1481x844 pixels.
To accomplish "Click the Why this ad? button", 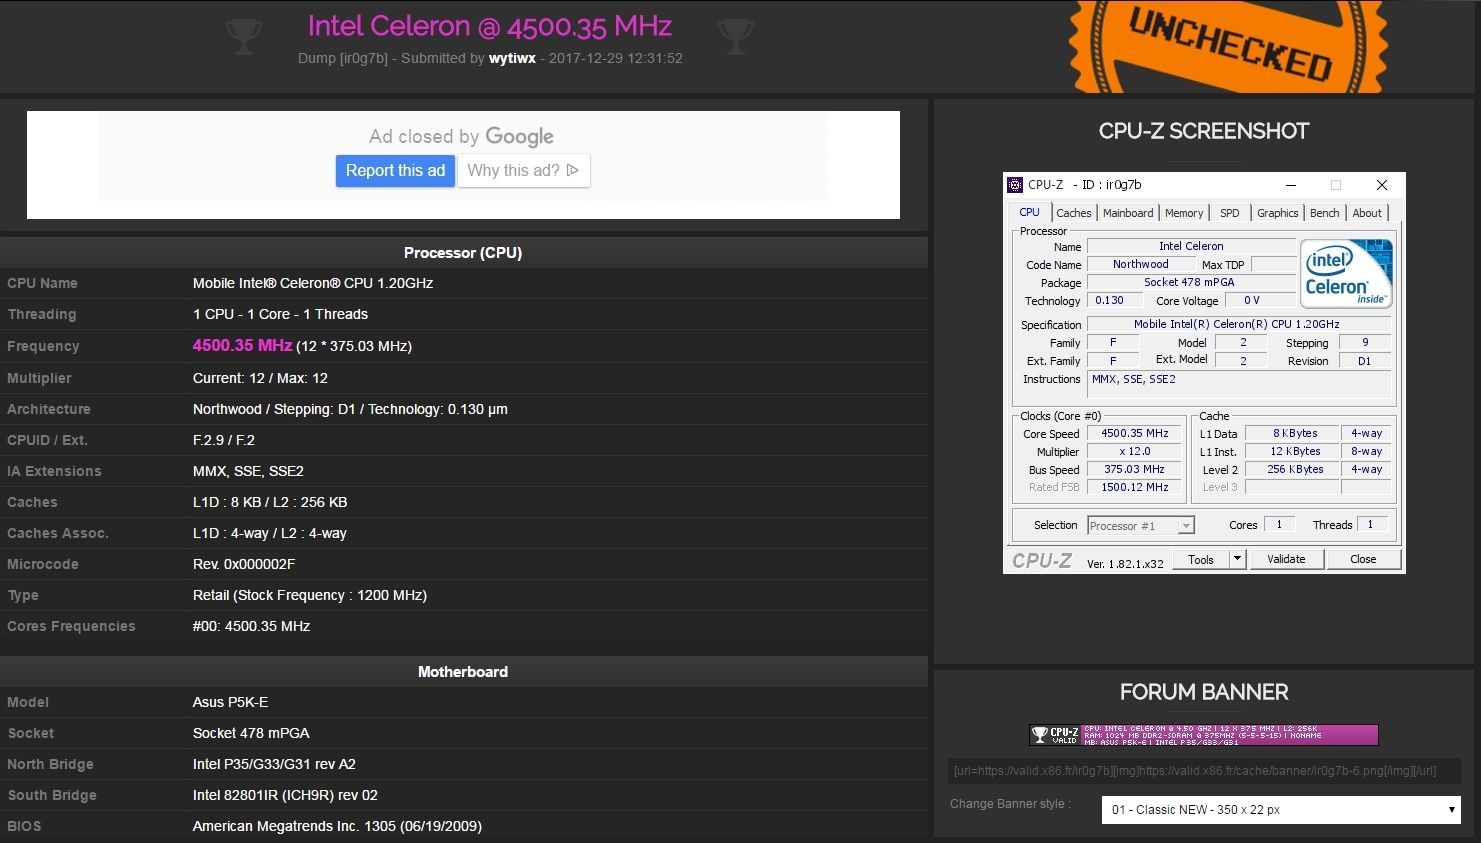I will 524,170.
